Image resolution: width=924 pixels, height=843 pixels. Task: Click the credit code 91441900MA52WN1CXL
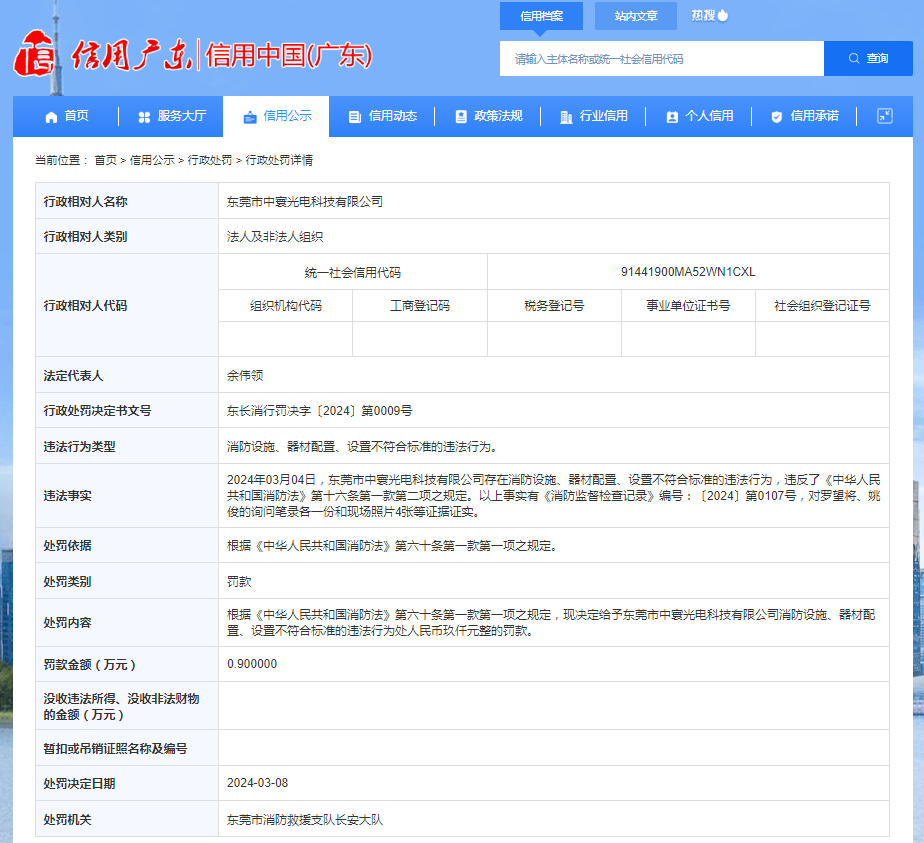click(688, 272)
